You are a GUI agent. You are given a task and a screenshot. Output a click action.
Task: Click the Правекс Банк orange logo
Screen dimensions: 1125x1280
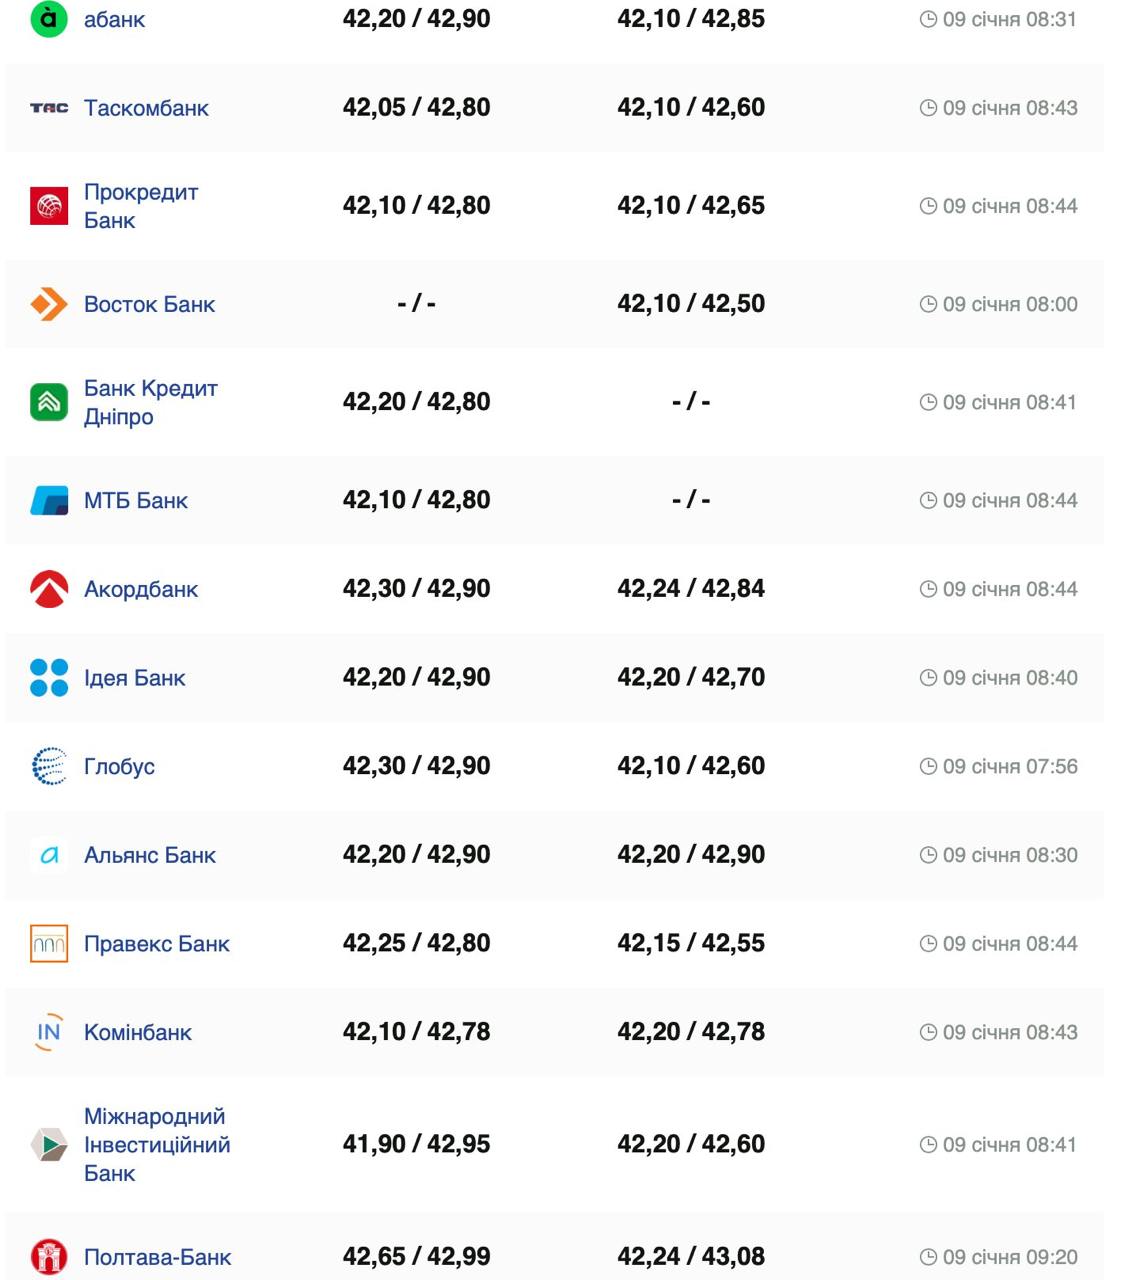tap(49, 944)
